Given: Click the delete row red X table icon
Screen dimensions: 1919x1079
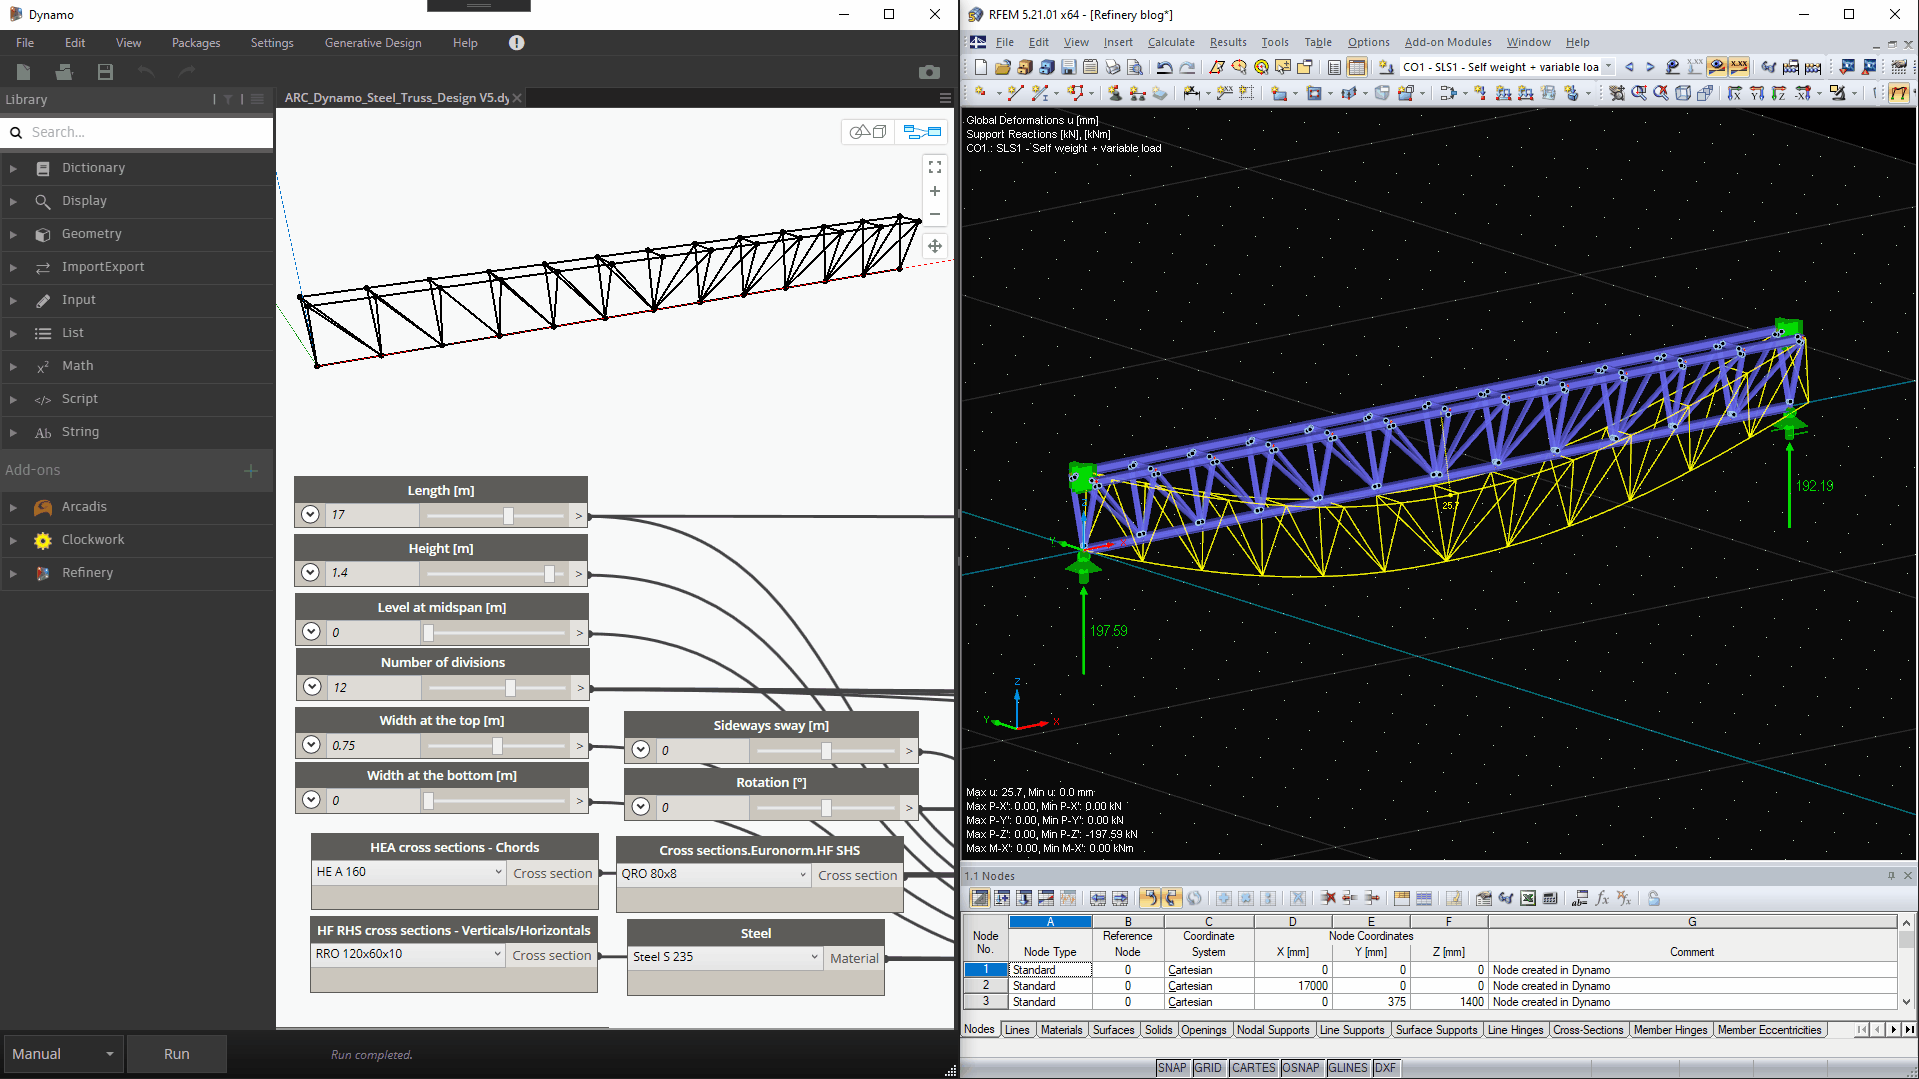Looking at the screenshot, I should pos(1328,898).
